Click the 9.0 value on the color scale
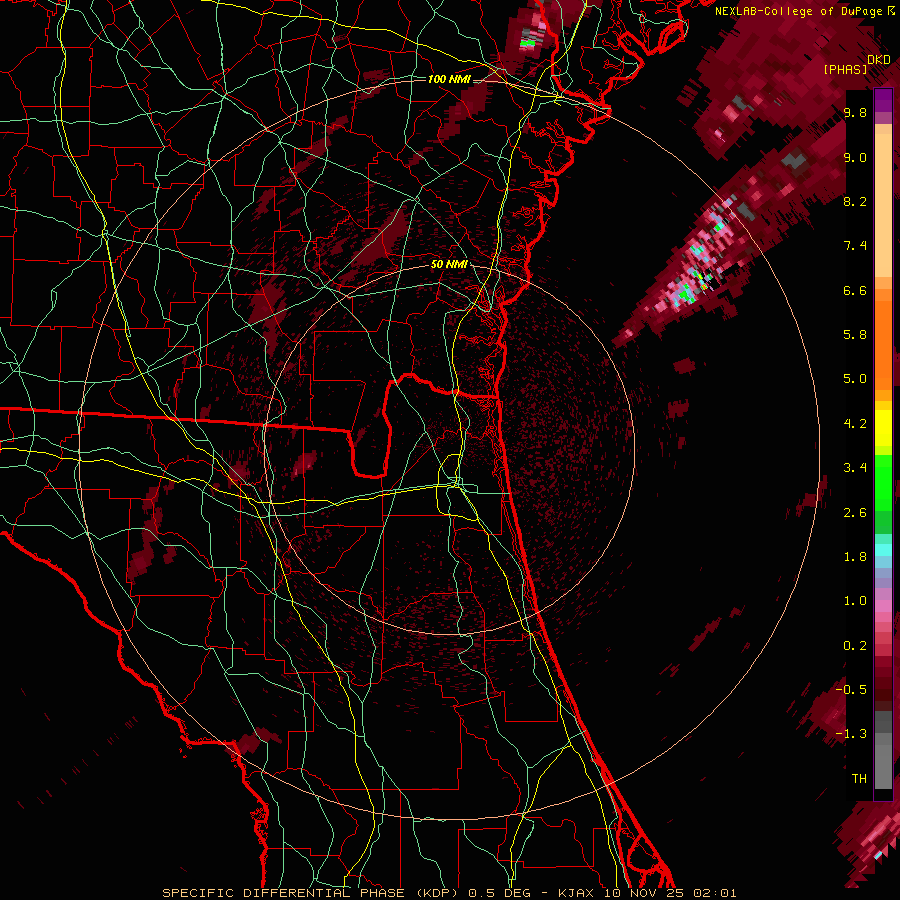900x900 pixels. 855,157
